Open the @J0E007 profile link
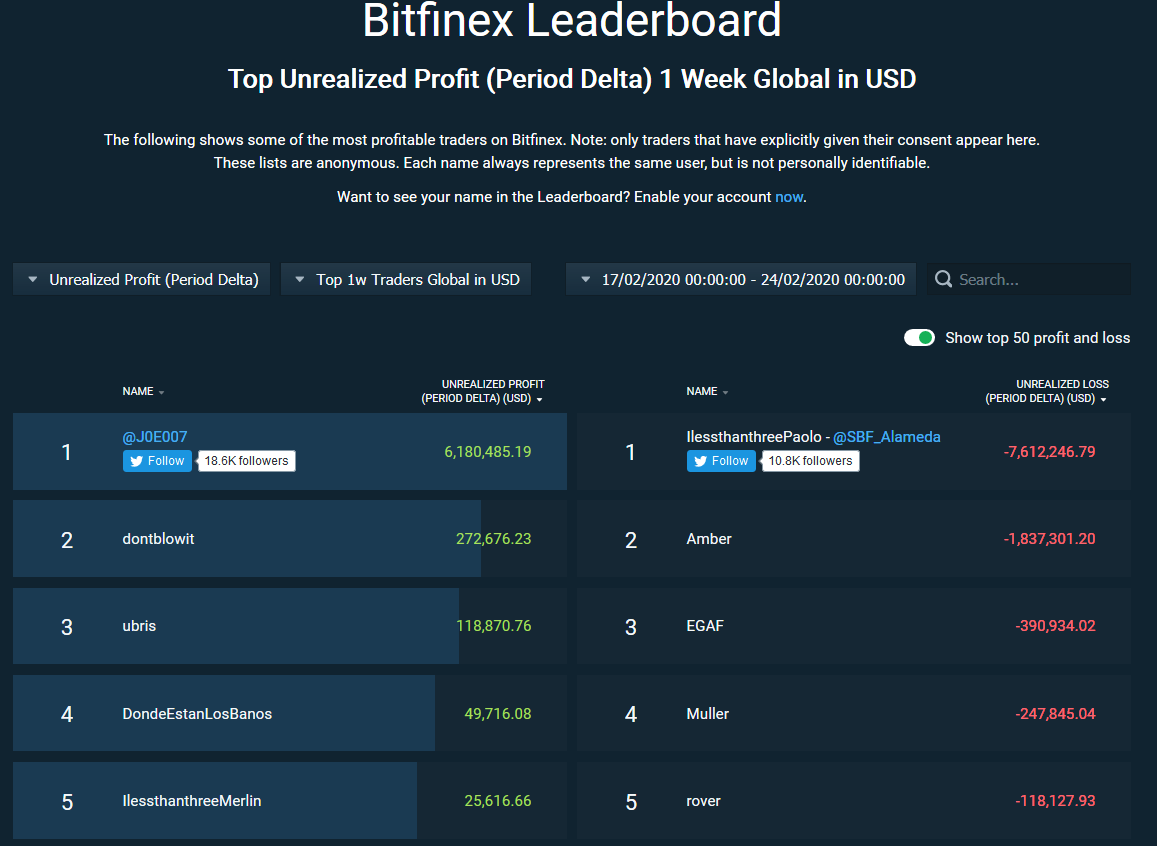 pyautogui.click(x=155, y=437)
